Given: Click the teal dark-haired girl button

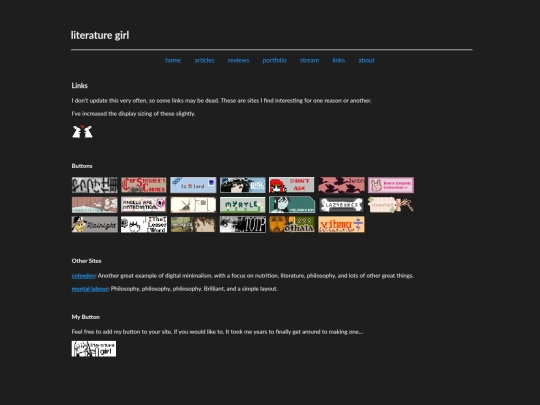Looking at the screenshot, I should click(x=292, y=205).
